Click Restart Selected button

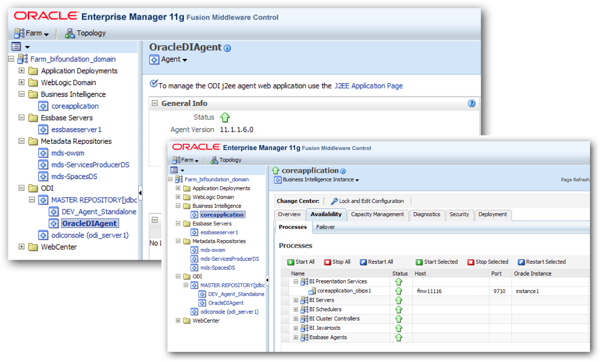coord(541,262)
